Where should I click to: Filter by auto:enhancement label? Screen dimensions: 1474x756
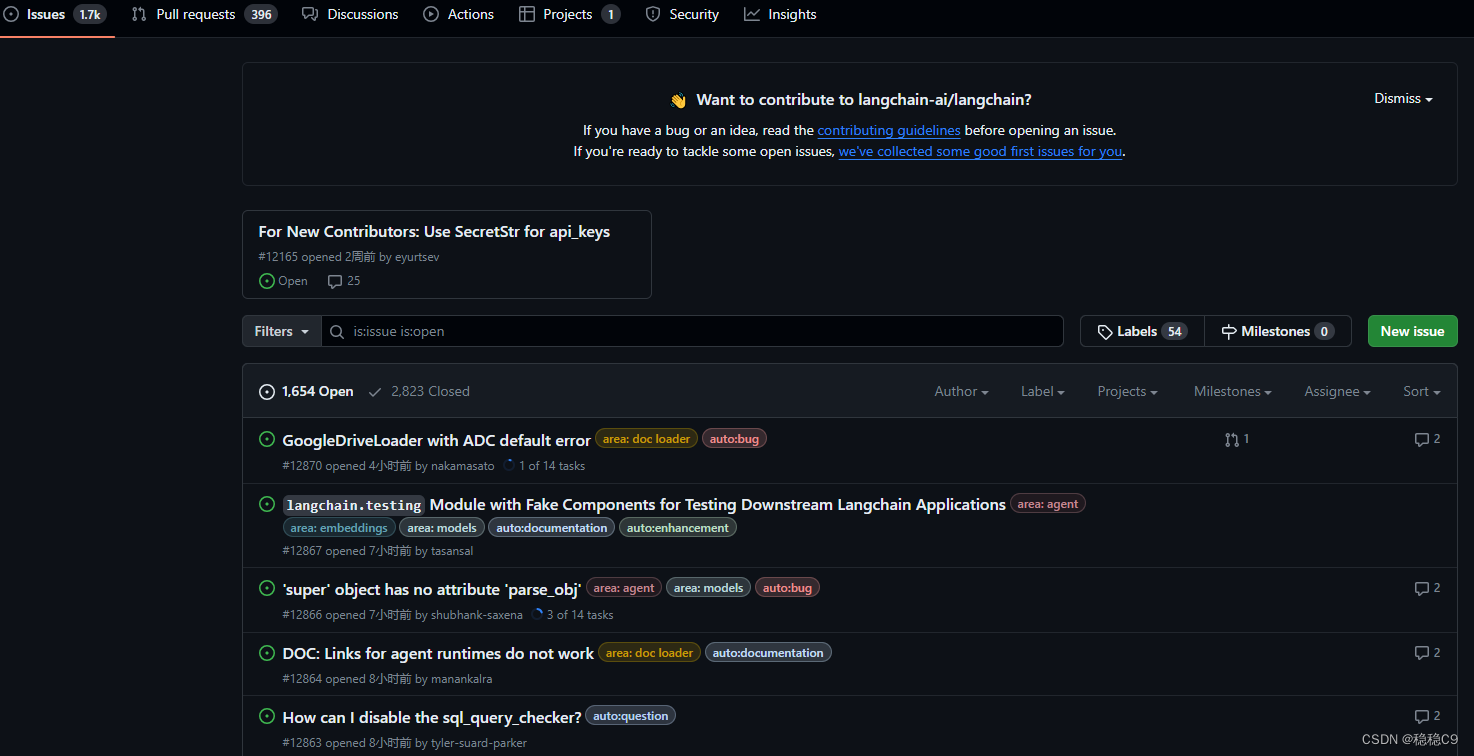[678, 528]
